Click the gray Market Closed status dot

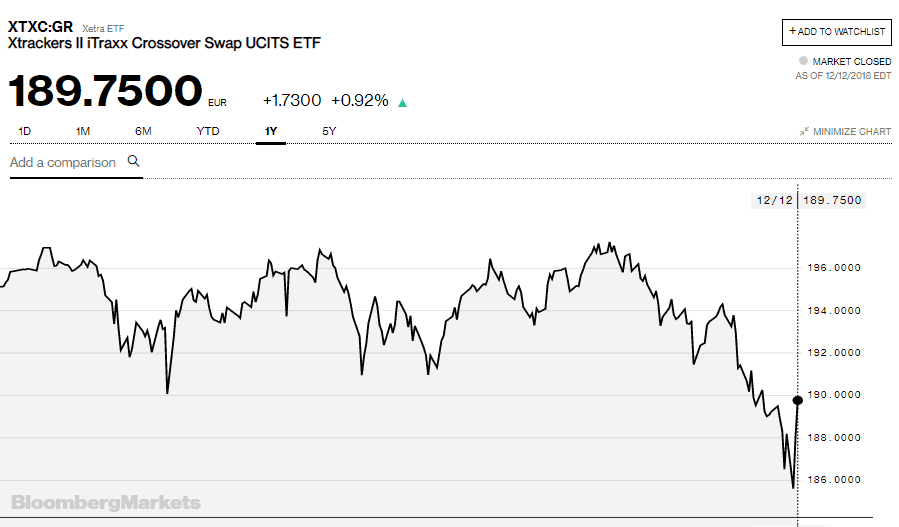[x=802, y=61]
